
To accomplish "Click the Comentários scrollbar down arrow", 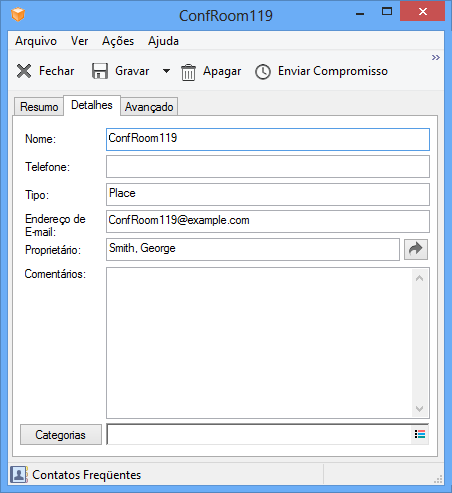I will (419, 408).
